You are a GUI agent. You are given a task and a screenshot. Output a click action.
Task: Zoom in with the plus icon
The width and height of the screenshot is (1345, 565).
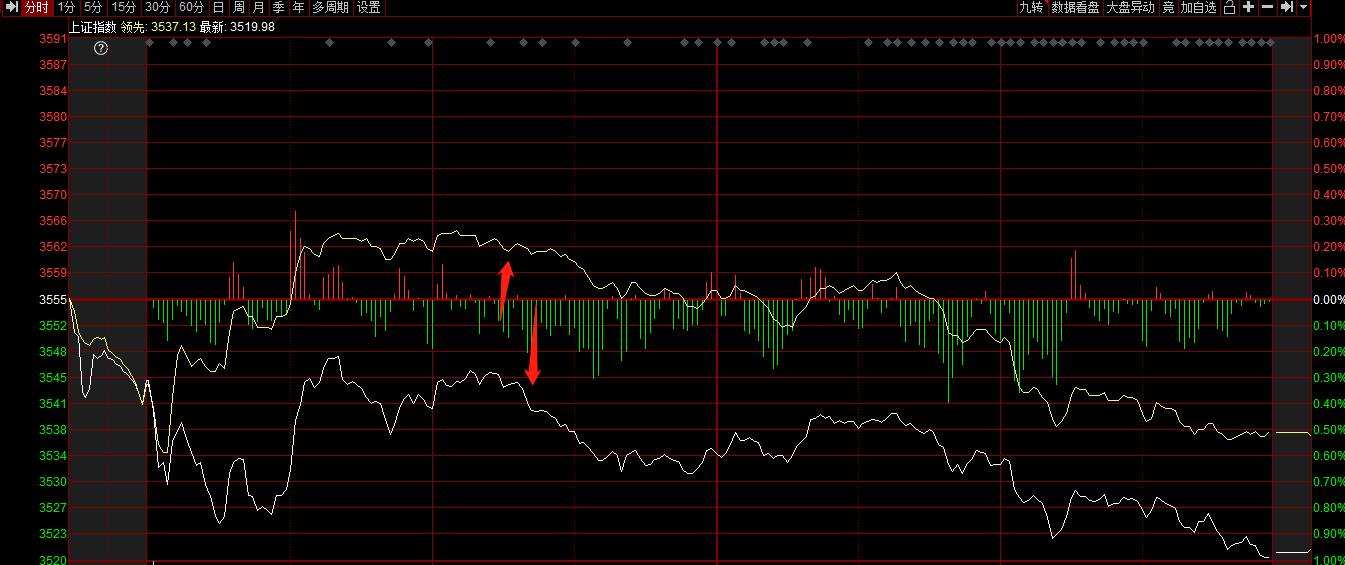point(1248,7)
